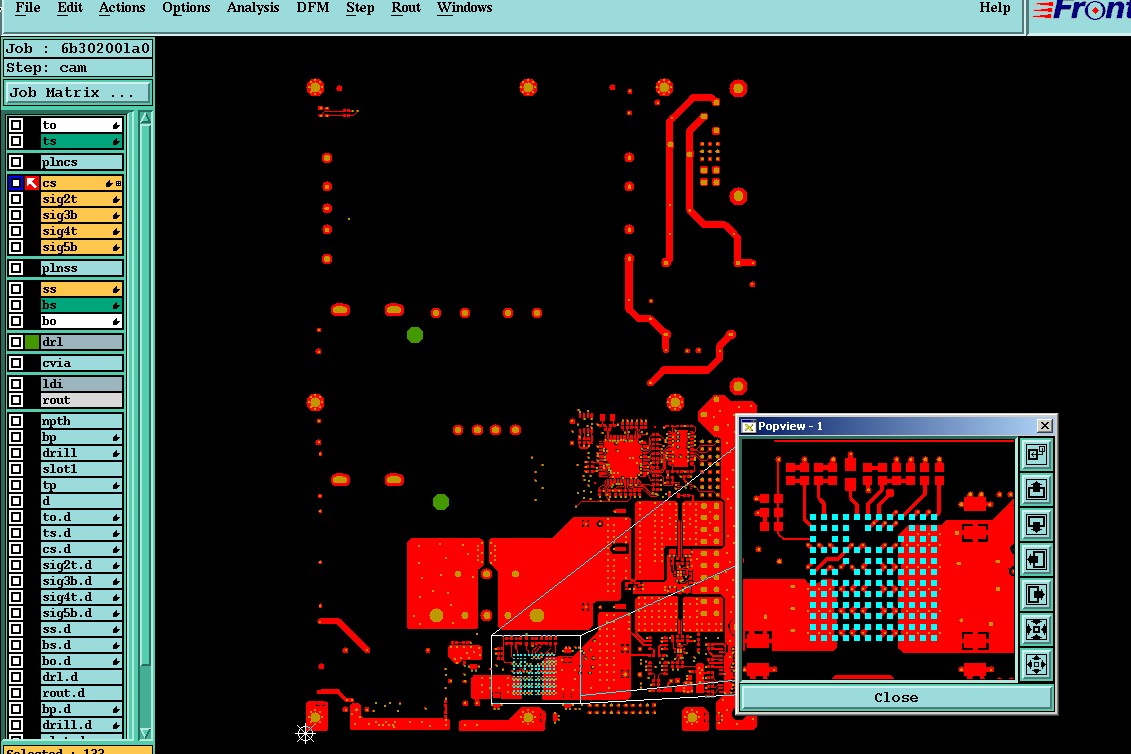Image resolution: width=1131 pixels, height=754 pixels.
Task: Open the Options menu
Action: click(x=186, y=8)
